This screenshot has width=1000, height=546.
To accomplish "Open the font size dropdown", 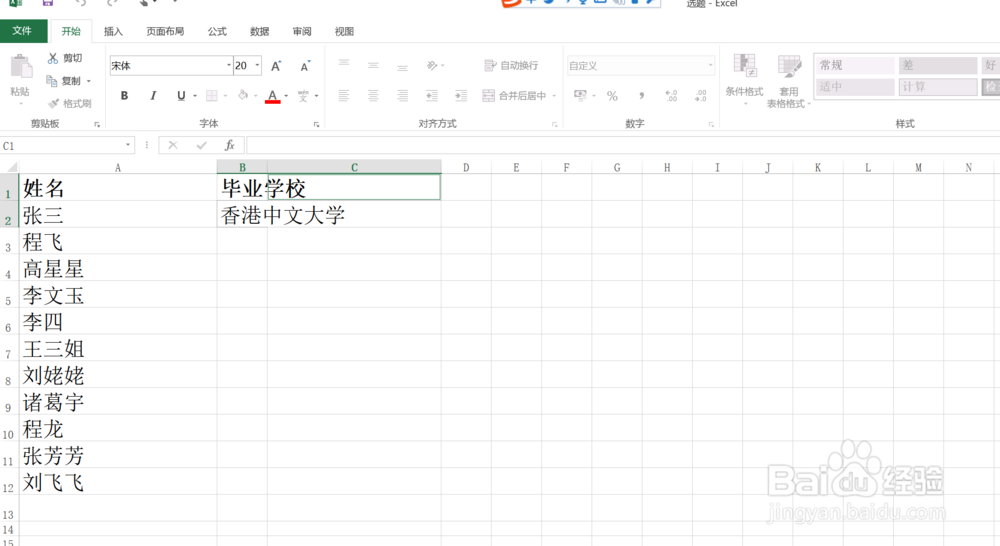I will point(257,65).
